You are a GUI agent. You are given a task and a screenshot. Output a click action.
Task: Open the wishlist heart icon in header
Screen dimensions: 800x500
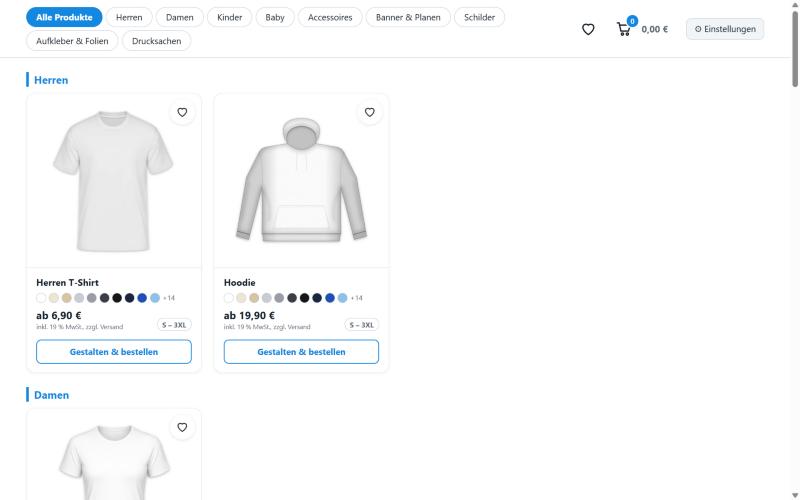588,29
